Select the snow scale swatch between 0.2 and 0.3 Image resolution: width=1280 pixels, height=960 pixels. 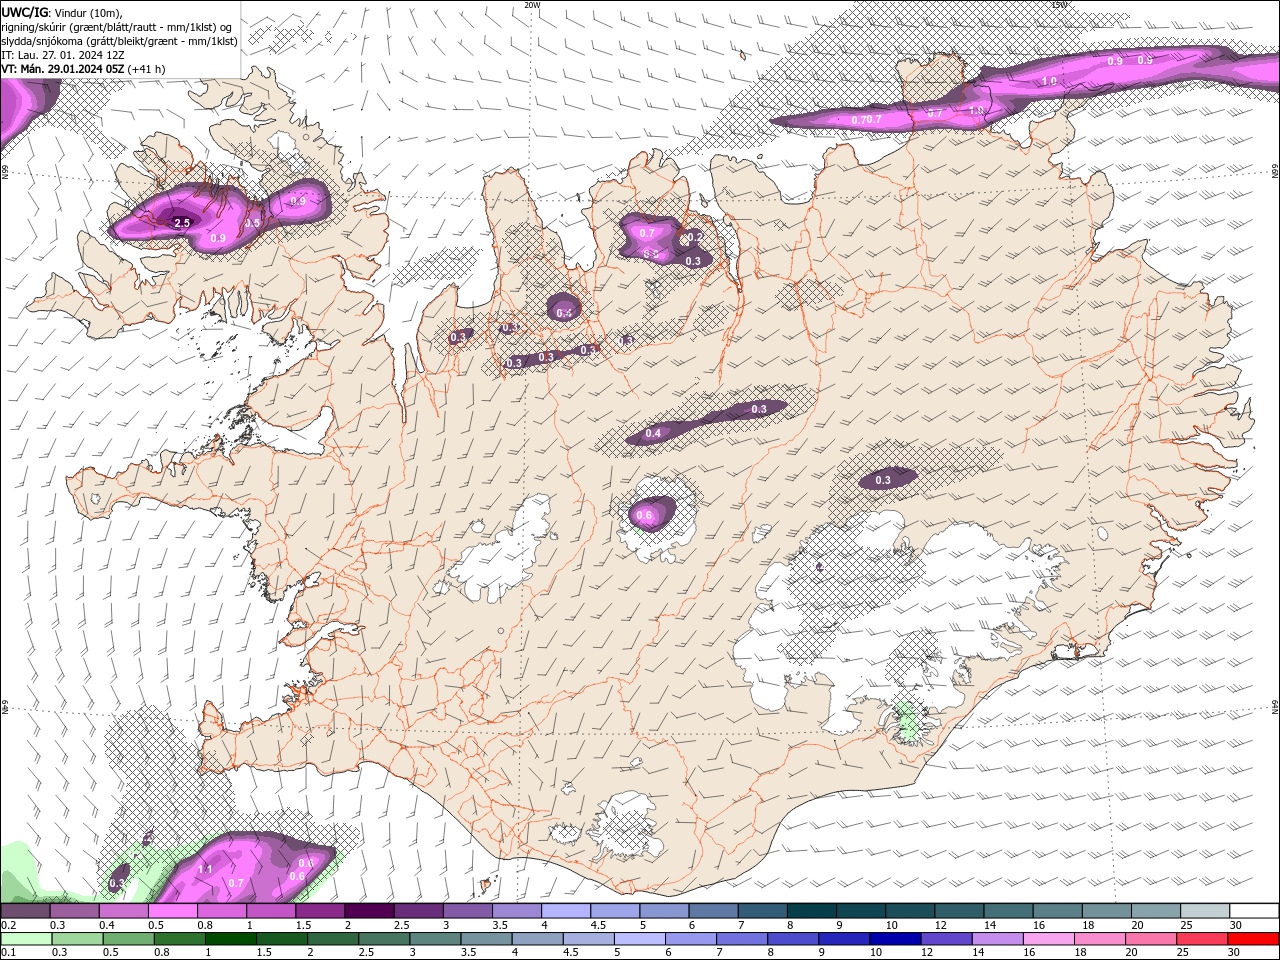click(x=25, y=911)
